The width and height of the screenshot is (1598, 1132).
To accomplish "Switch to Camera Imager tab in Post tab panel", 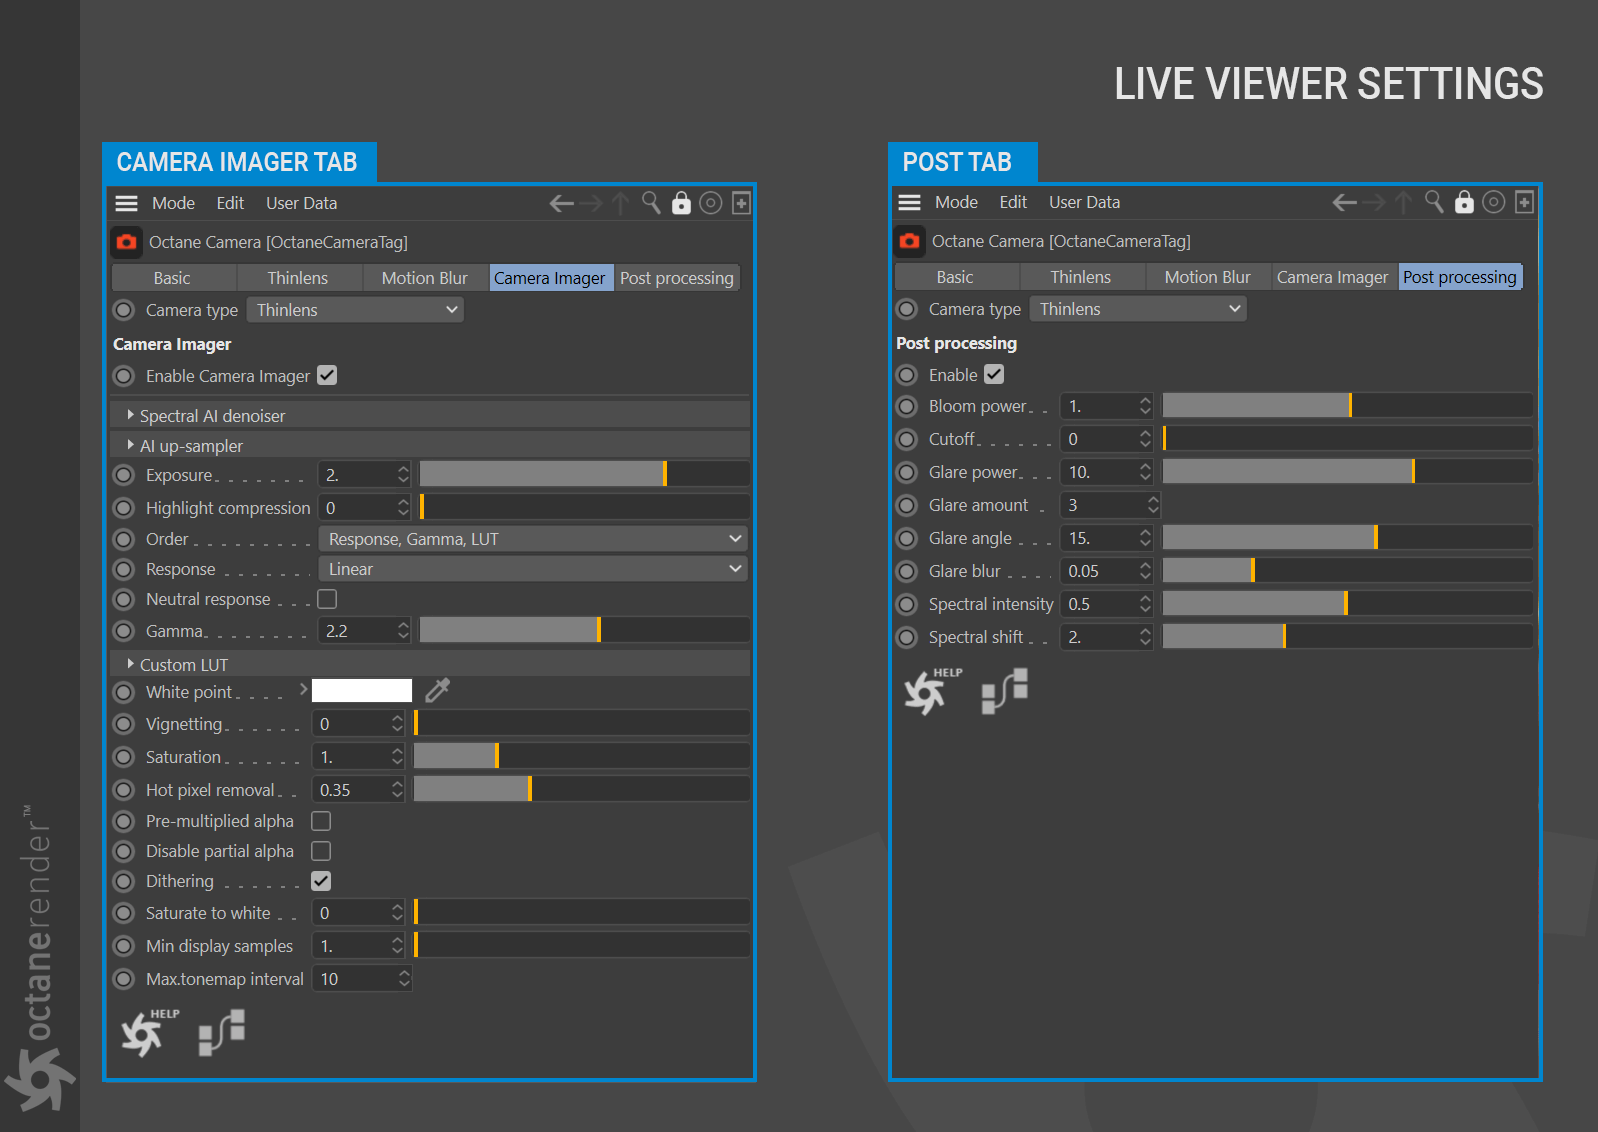I will point(1333,277).
